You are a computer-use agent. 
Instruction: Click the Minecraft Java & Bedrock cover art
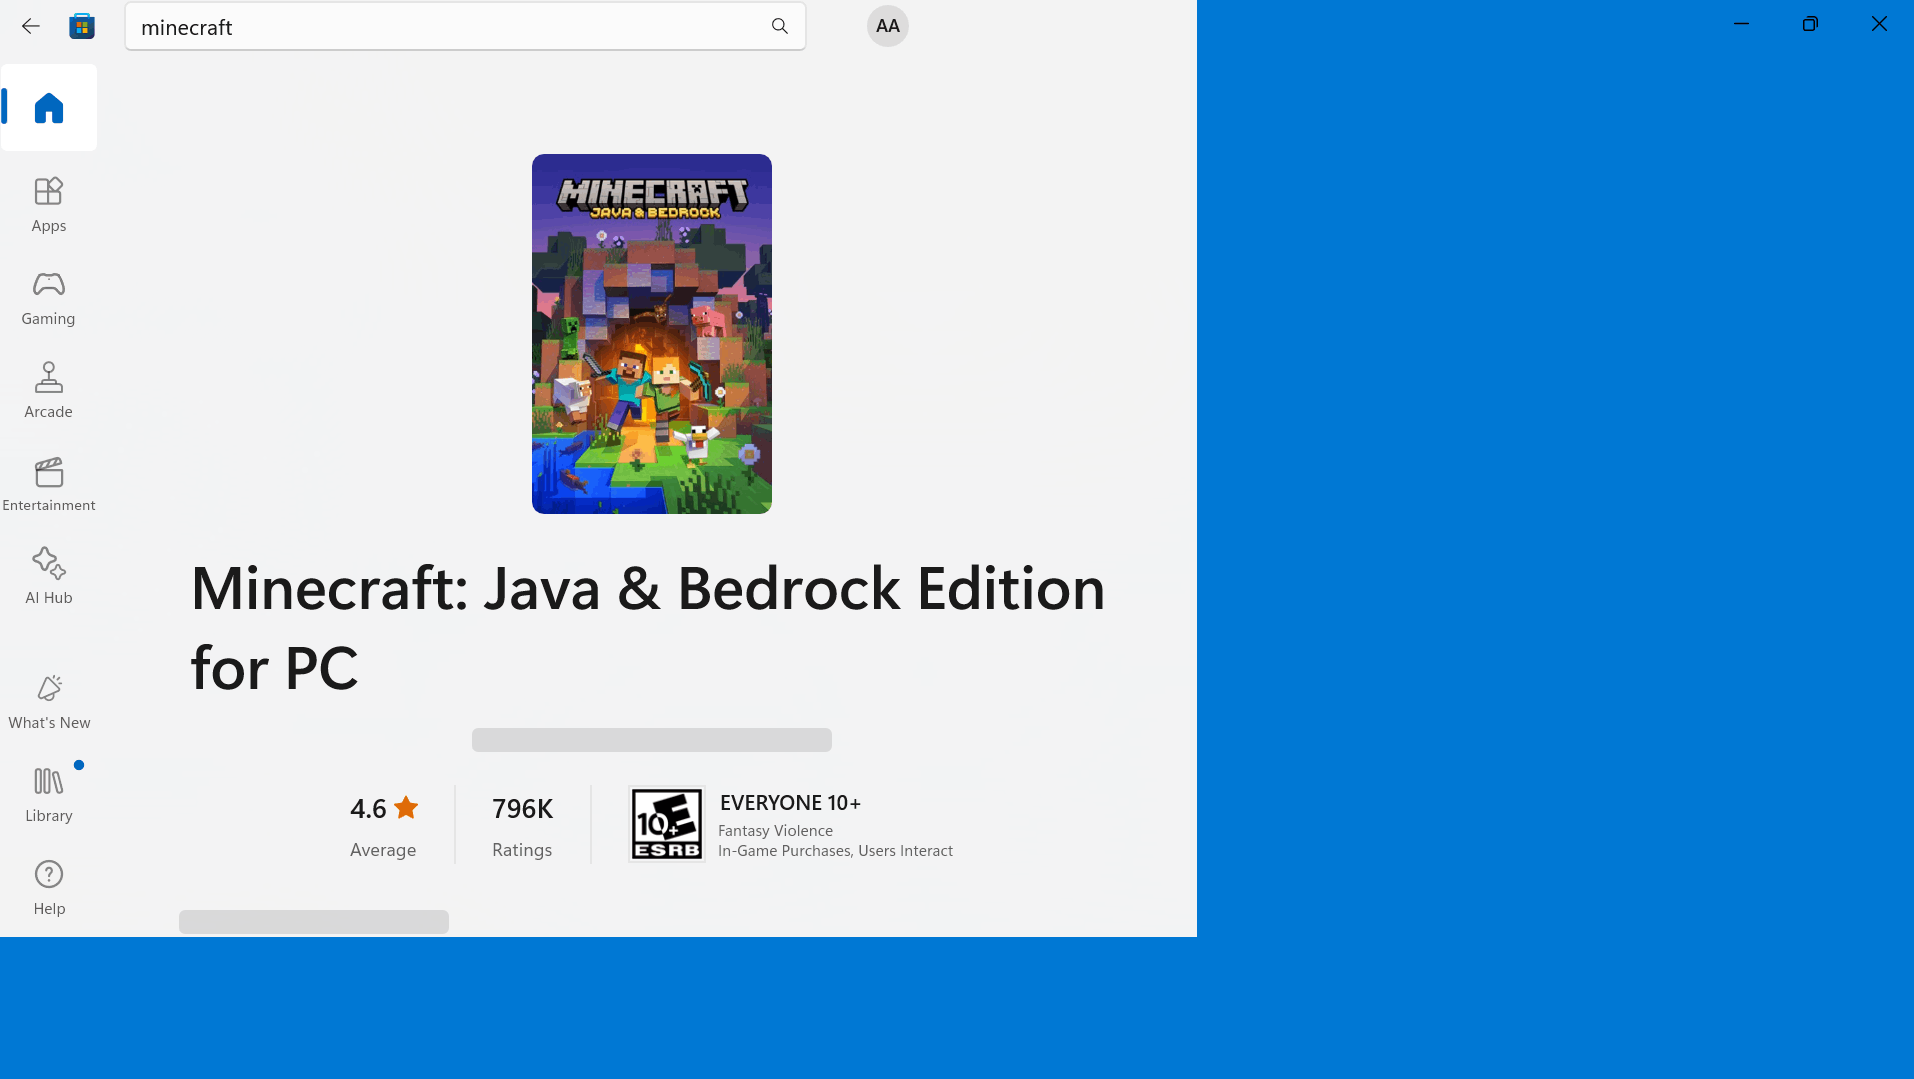652,334
